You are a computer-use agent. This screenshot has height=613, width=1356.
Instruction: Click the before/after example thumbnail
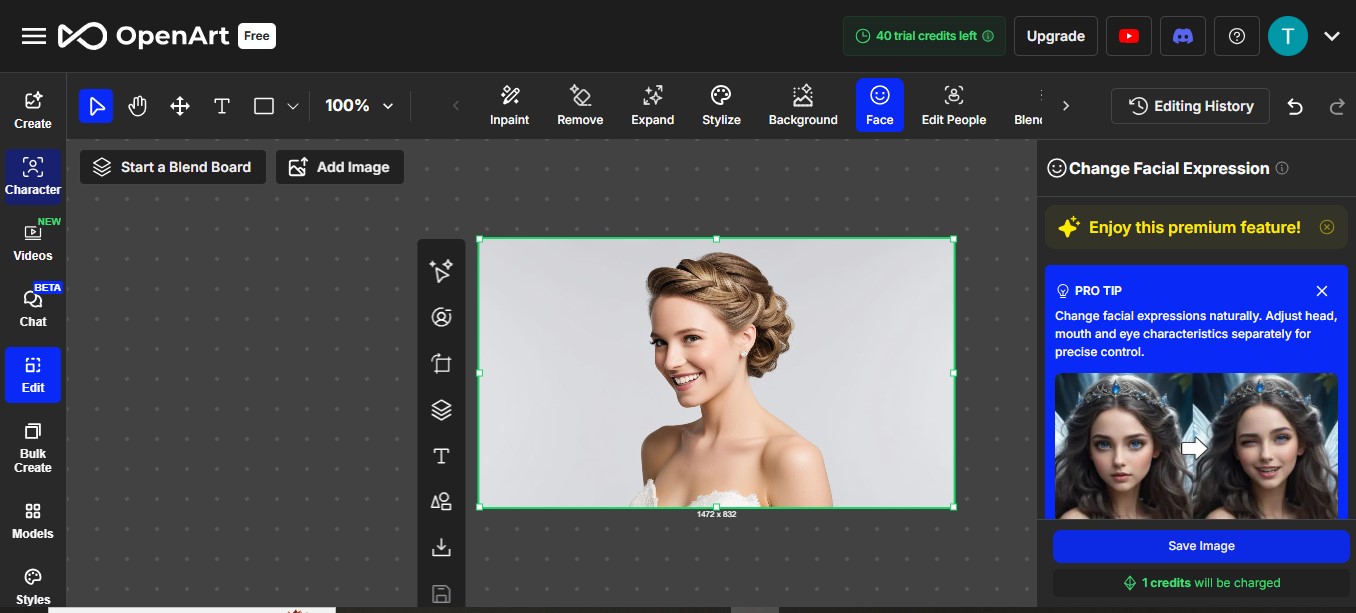pyautogui.click(x=1196, y=446)
